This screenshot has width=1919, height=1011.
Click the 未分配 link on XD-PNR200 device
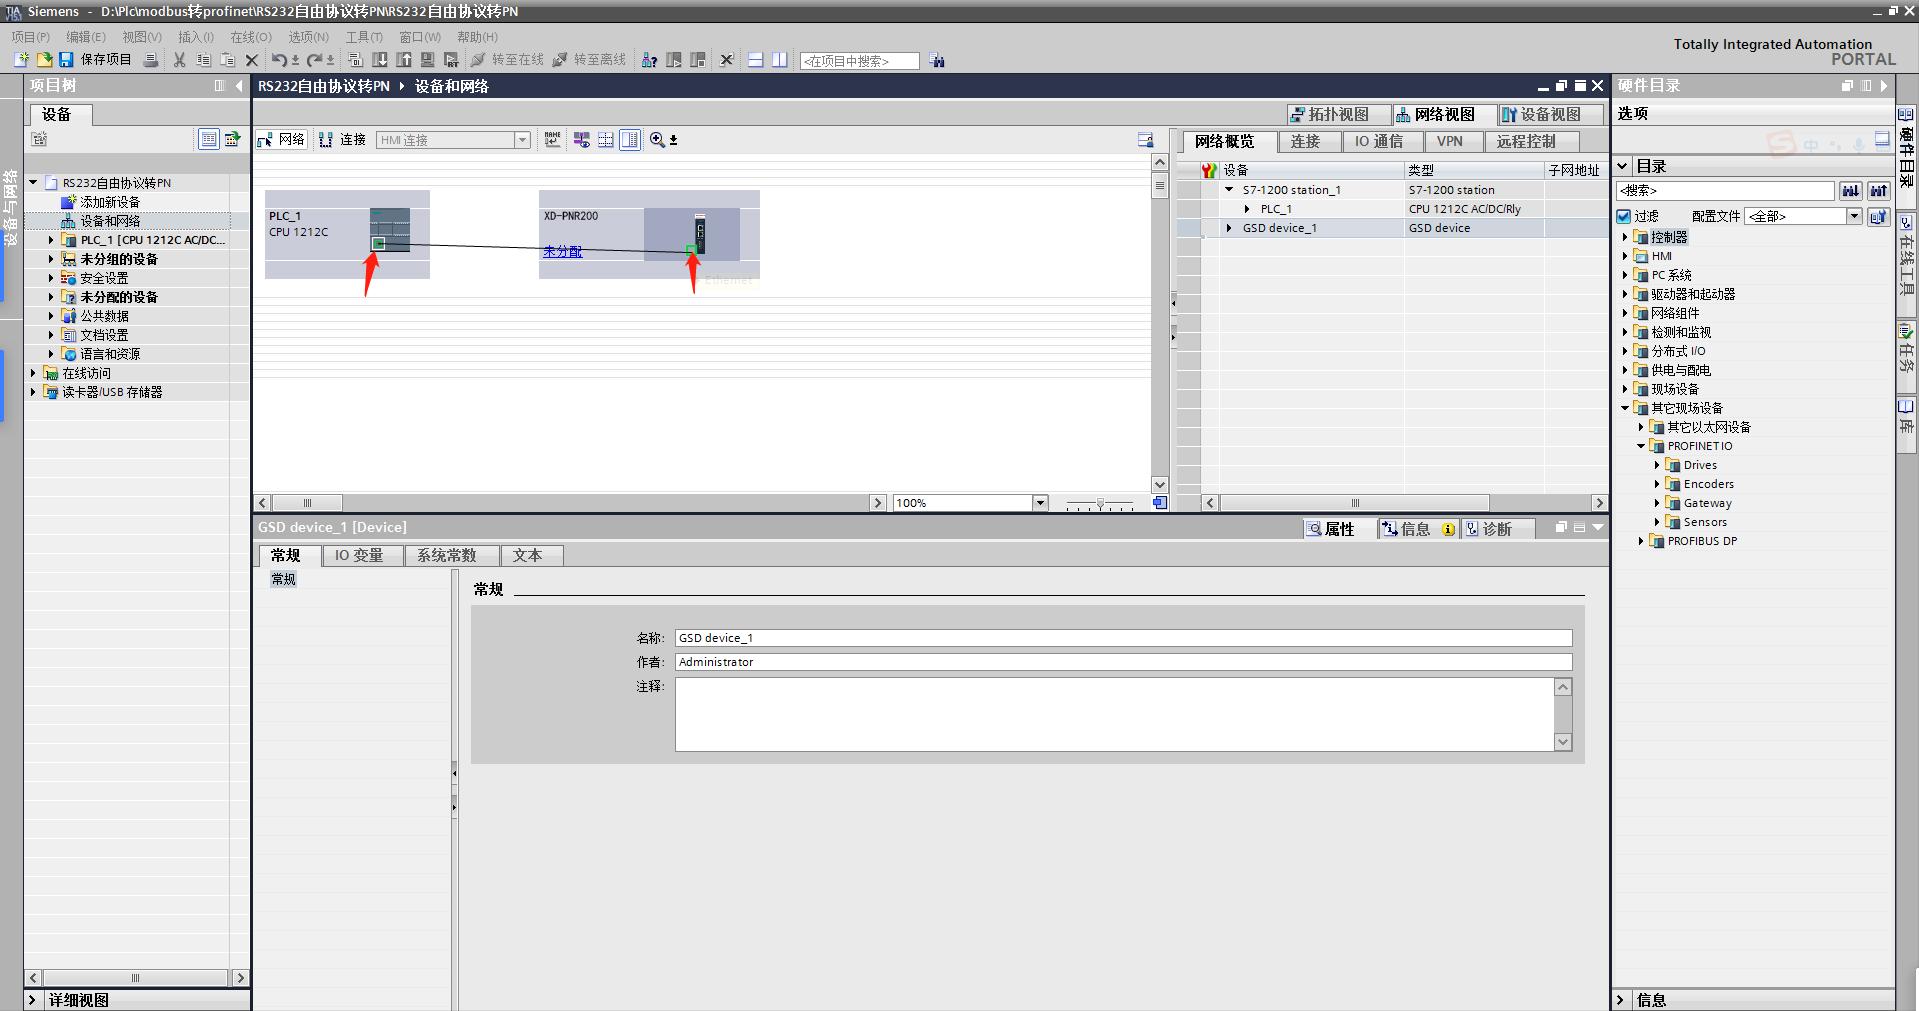pos(562,252)
